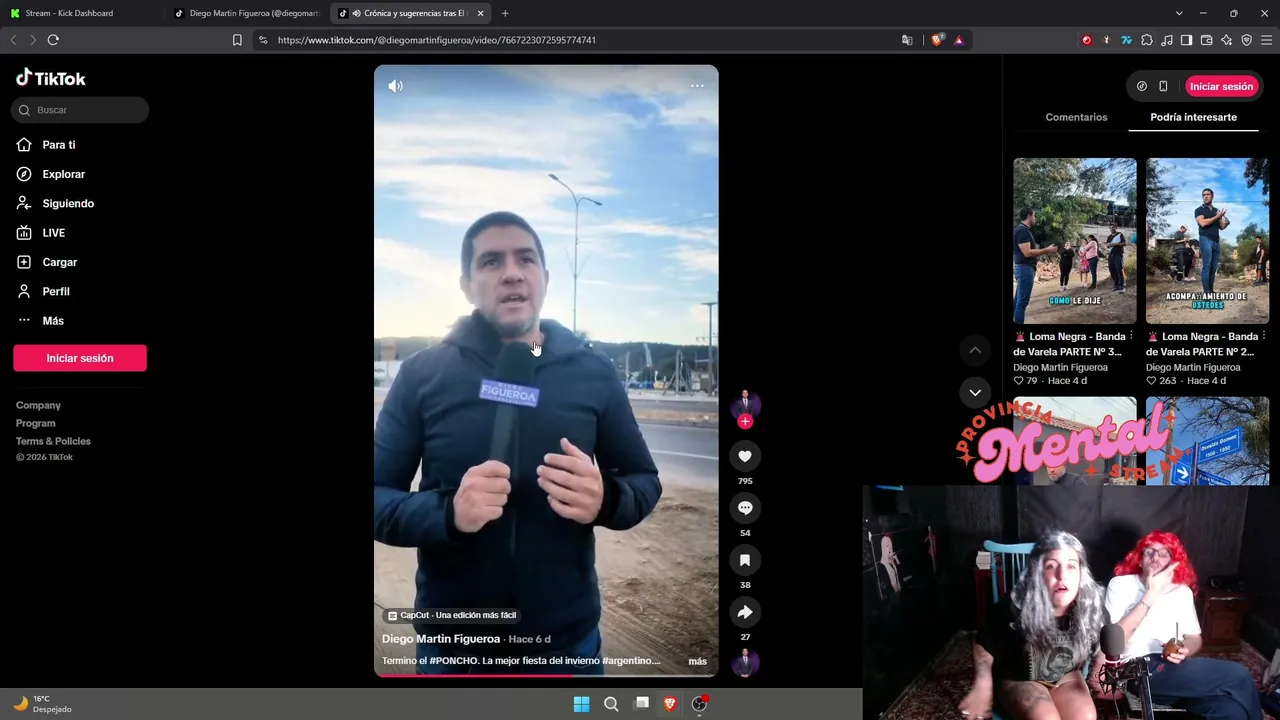Open the Loma Negra PARTE Nº 2 thumbnail

(x=1207, y=241)
